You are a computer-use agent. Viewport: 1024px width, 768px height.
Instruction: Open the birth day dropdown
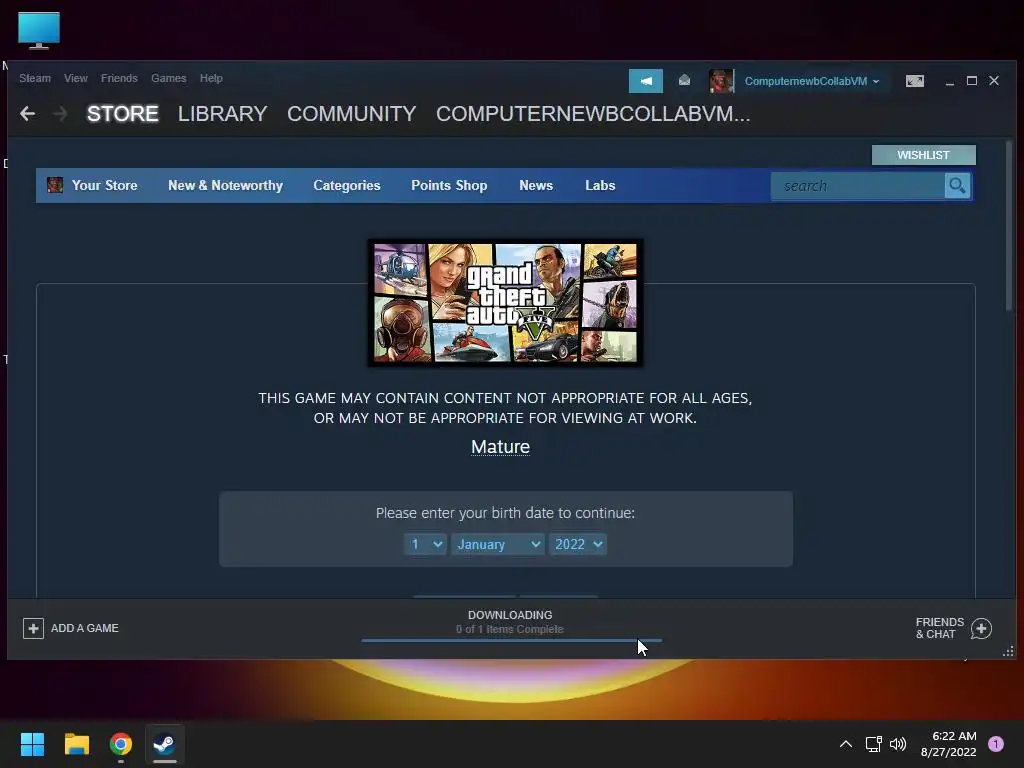pos(425,544)
